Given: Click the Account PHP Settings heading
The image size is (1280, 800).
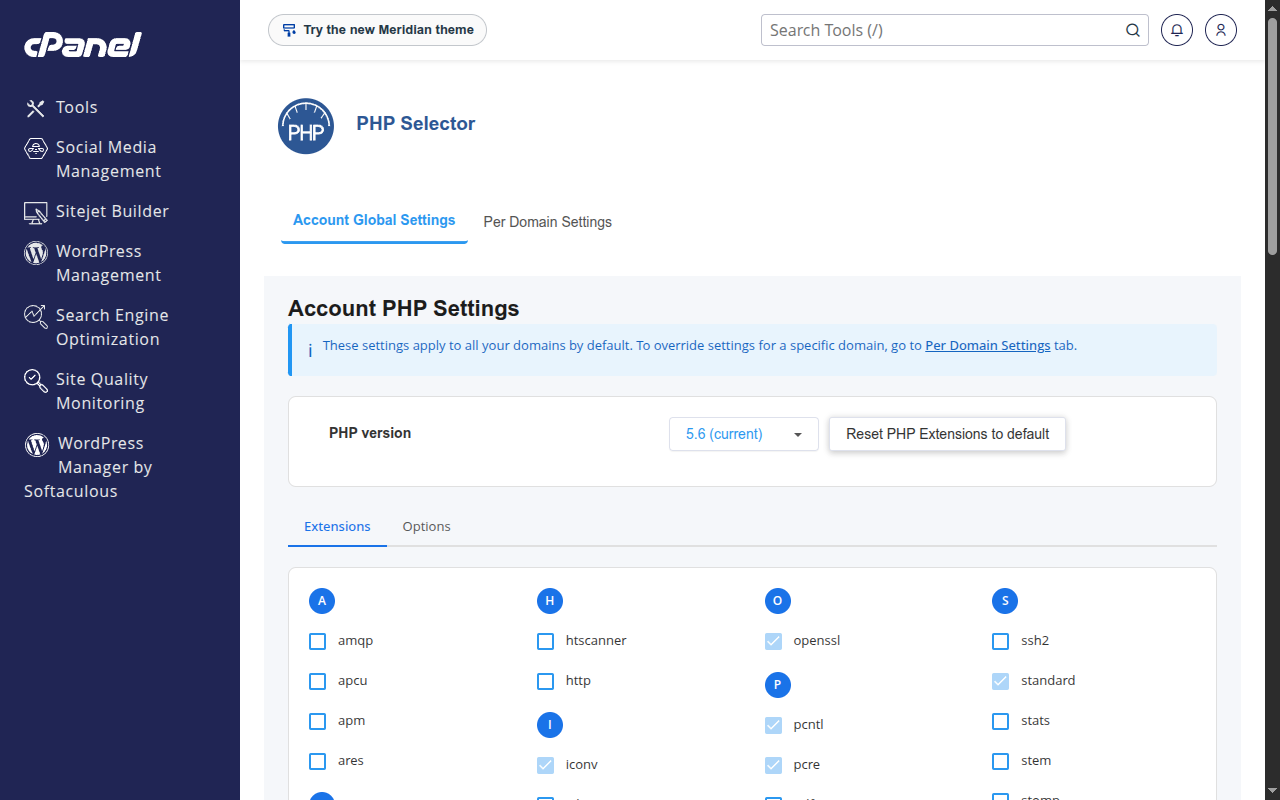Looking at the screenshot, I should pos(404,308).
